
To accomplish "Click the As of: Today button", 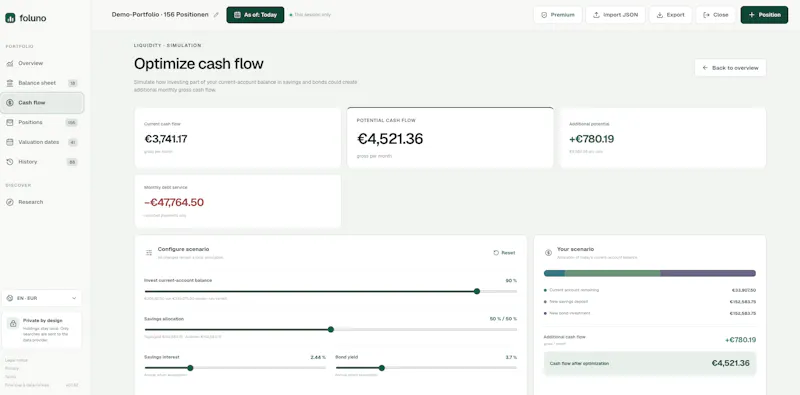I will 255,15.
